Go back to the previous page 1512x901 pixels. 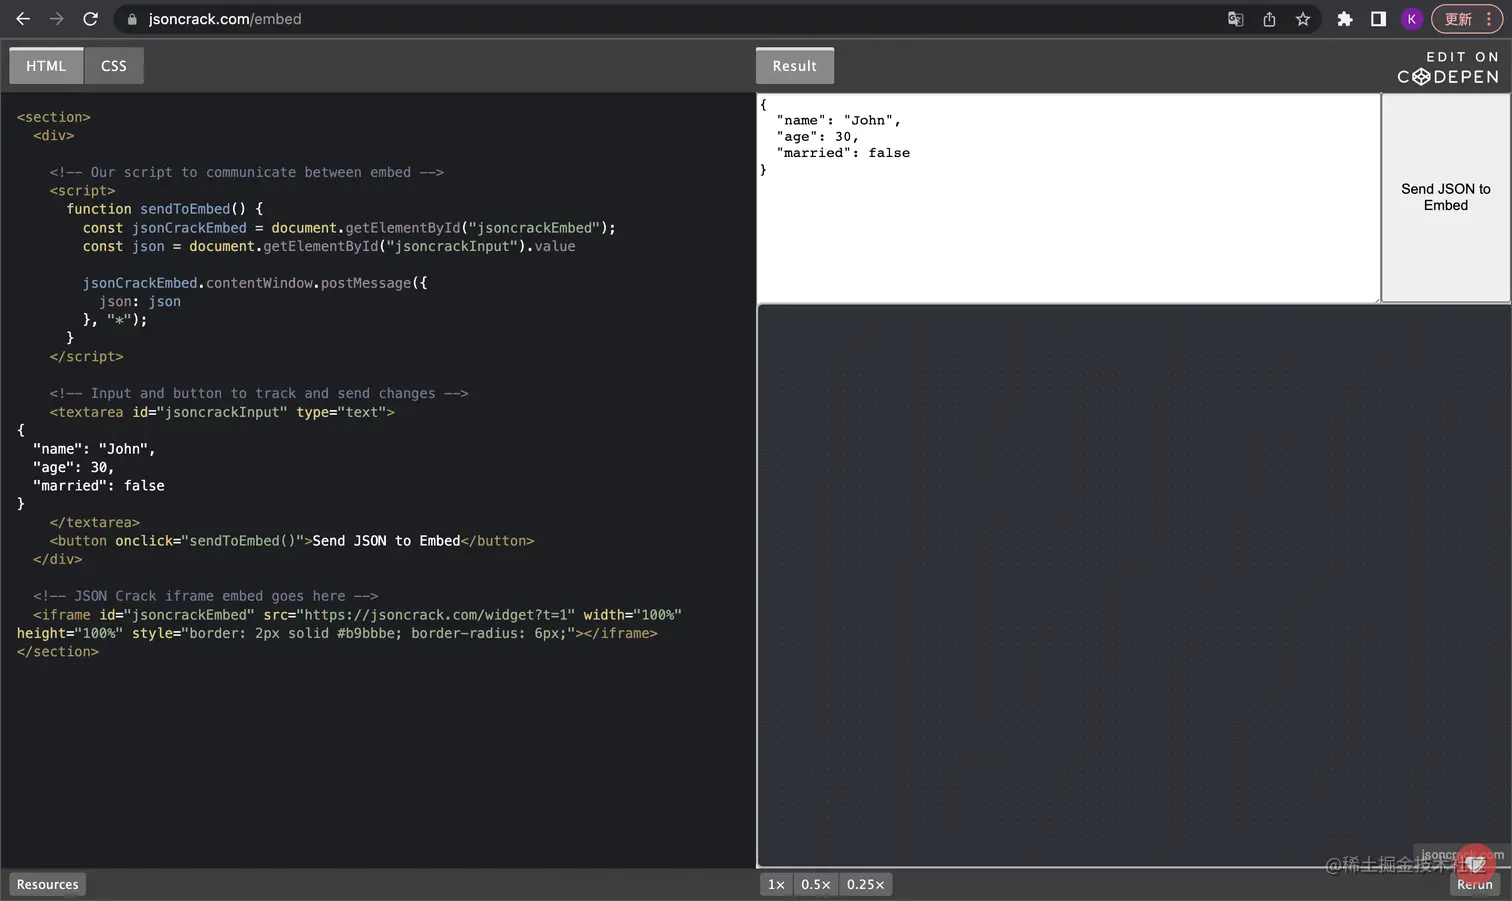[x=23, y=19]
